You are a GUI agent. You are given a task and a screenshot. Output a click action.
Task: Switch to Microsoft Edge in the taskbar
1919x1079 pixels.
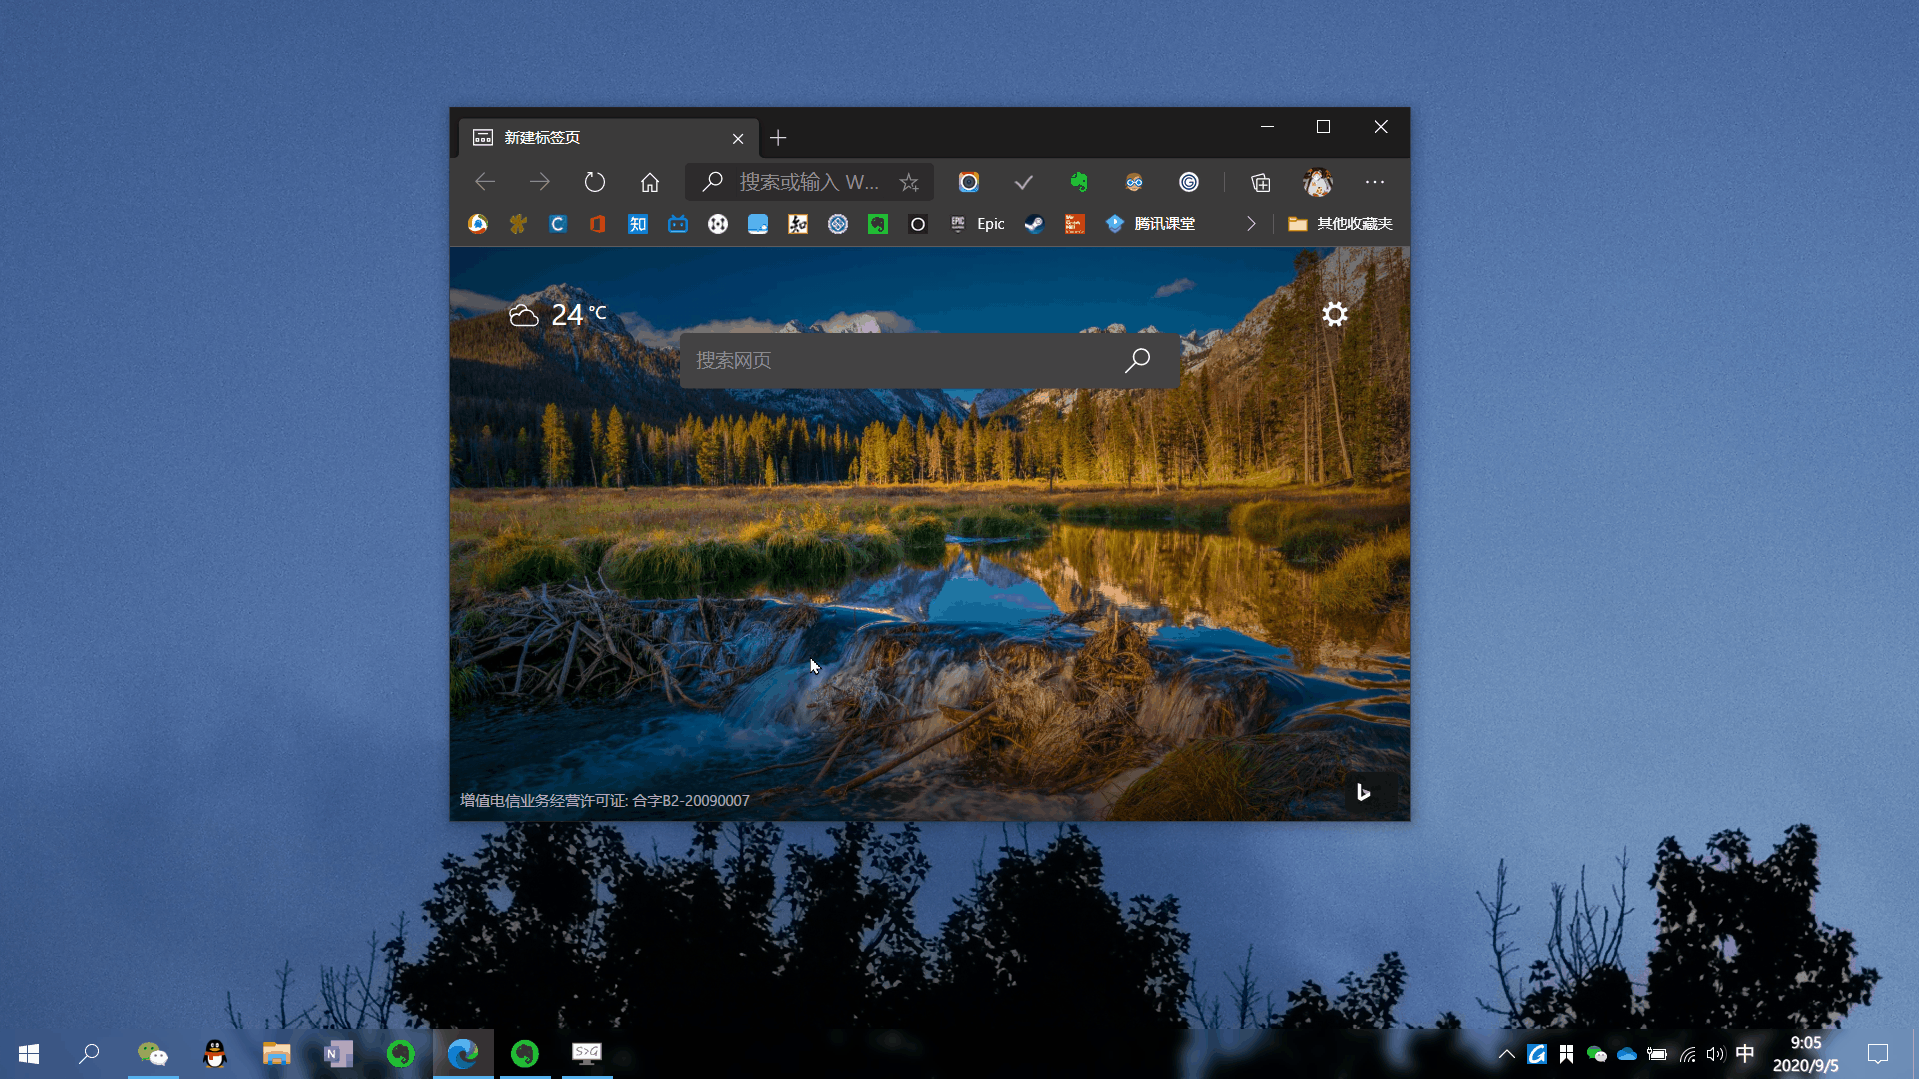[x=463, y=1054]
